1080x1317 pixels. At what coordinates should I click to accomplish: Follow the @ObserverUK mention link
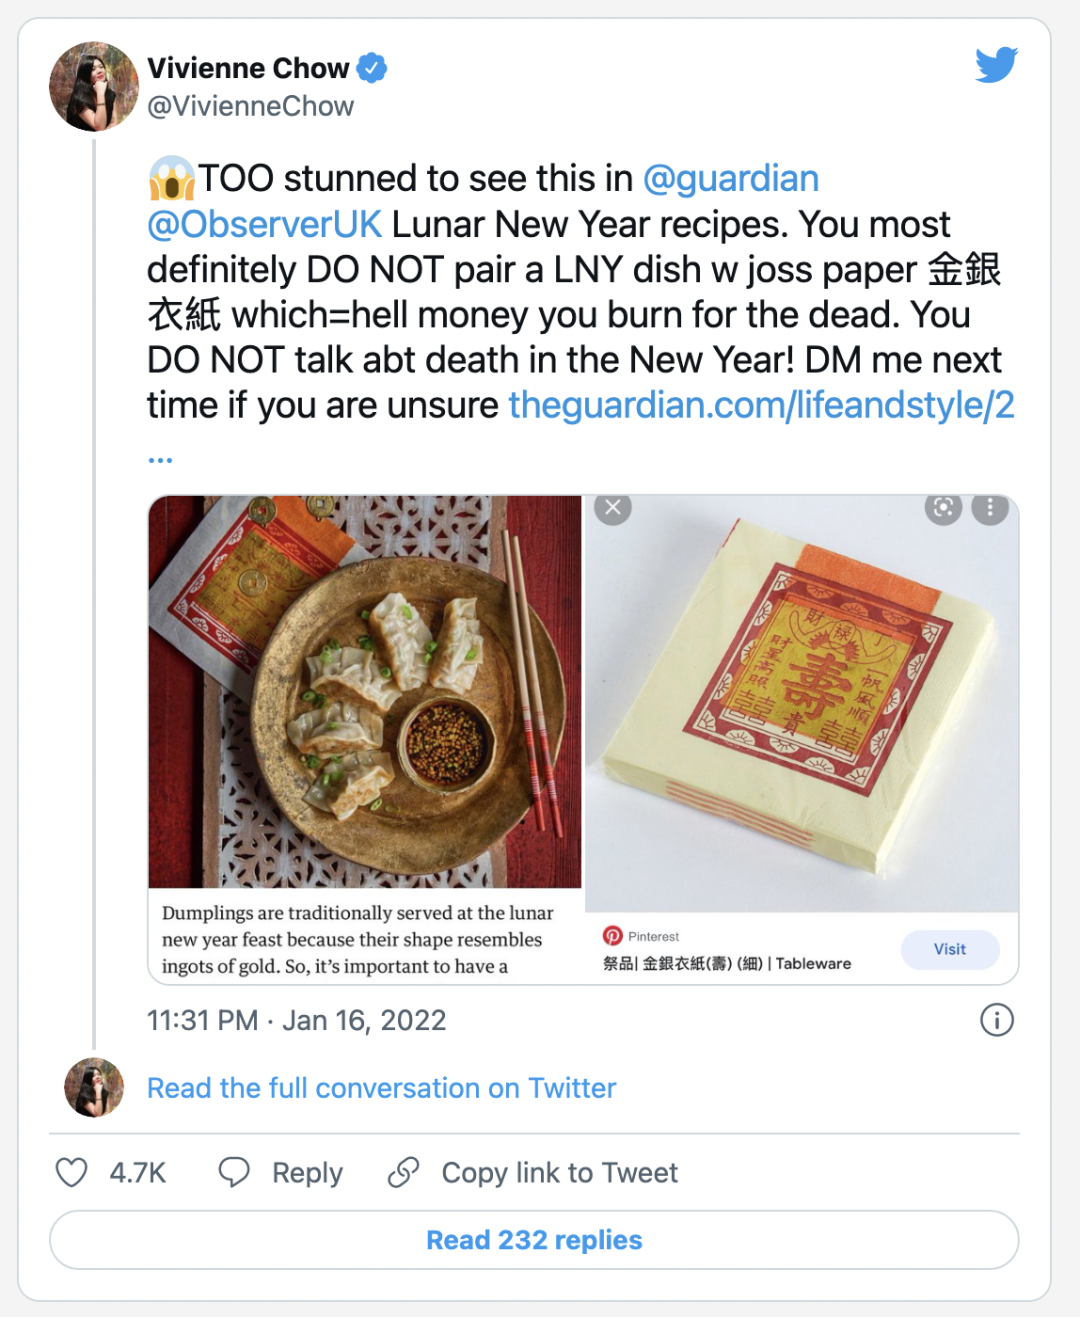click(x=264, y=225)
